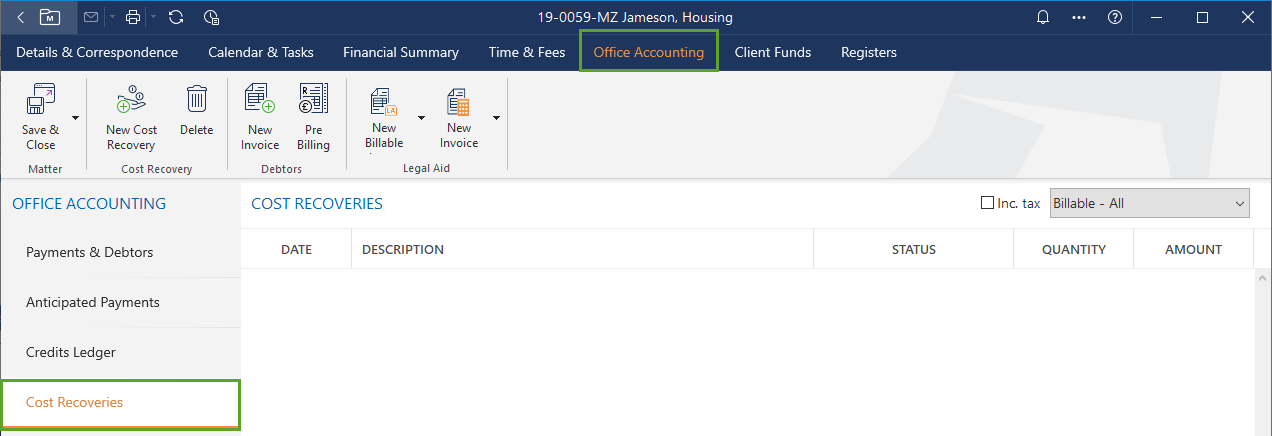Open the help question mark icon

pyautogui.click(x=1114, y=17)
